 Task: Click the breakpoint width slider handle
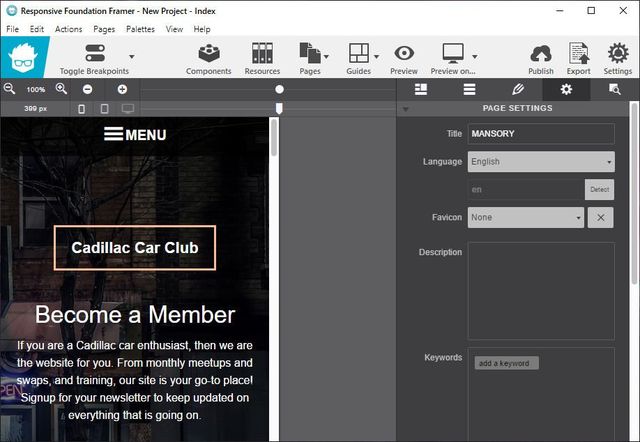(x=279, y=107)
